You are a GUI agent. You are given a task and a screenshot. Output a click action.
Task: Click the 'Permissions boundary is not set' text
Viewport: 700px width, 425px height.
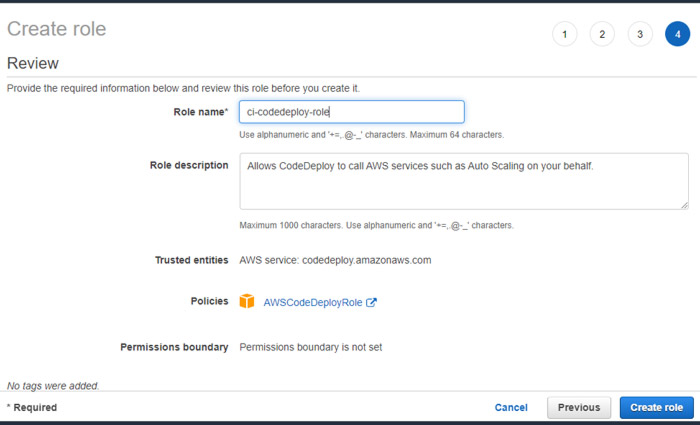311,347
